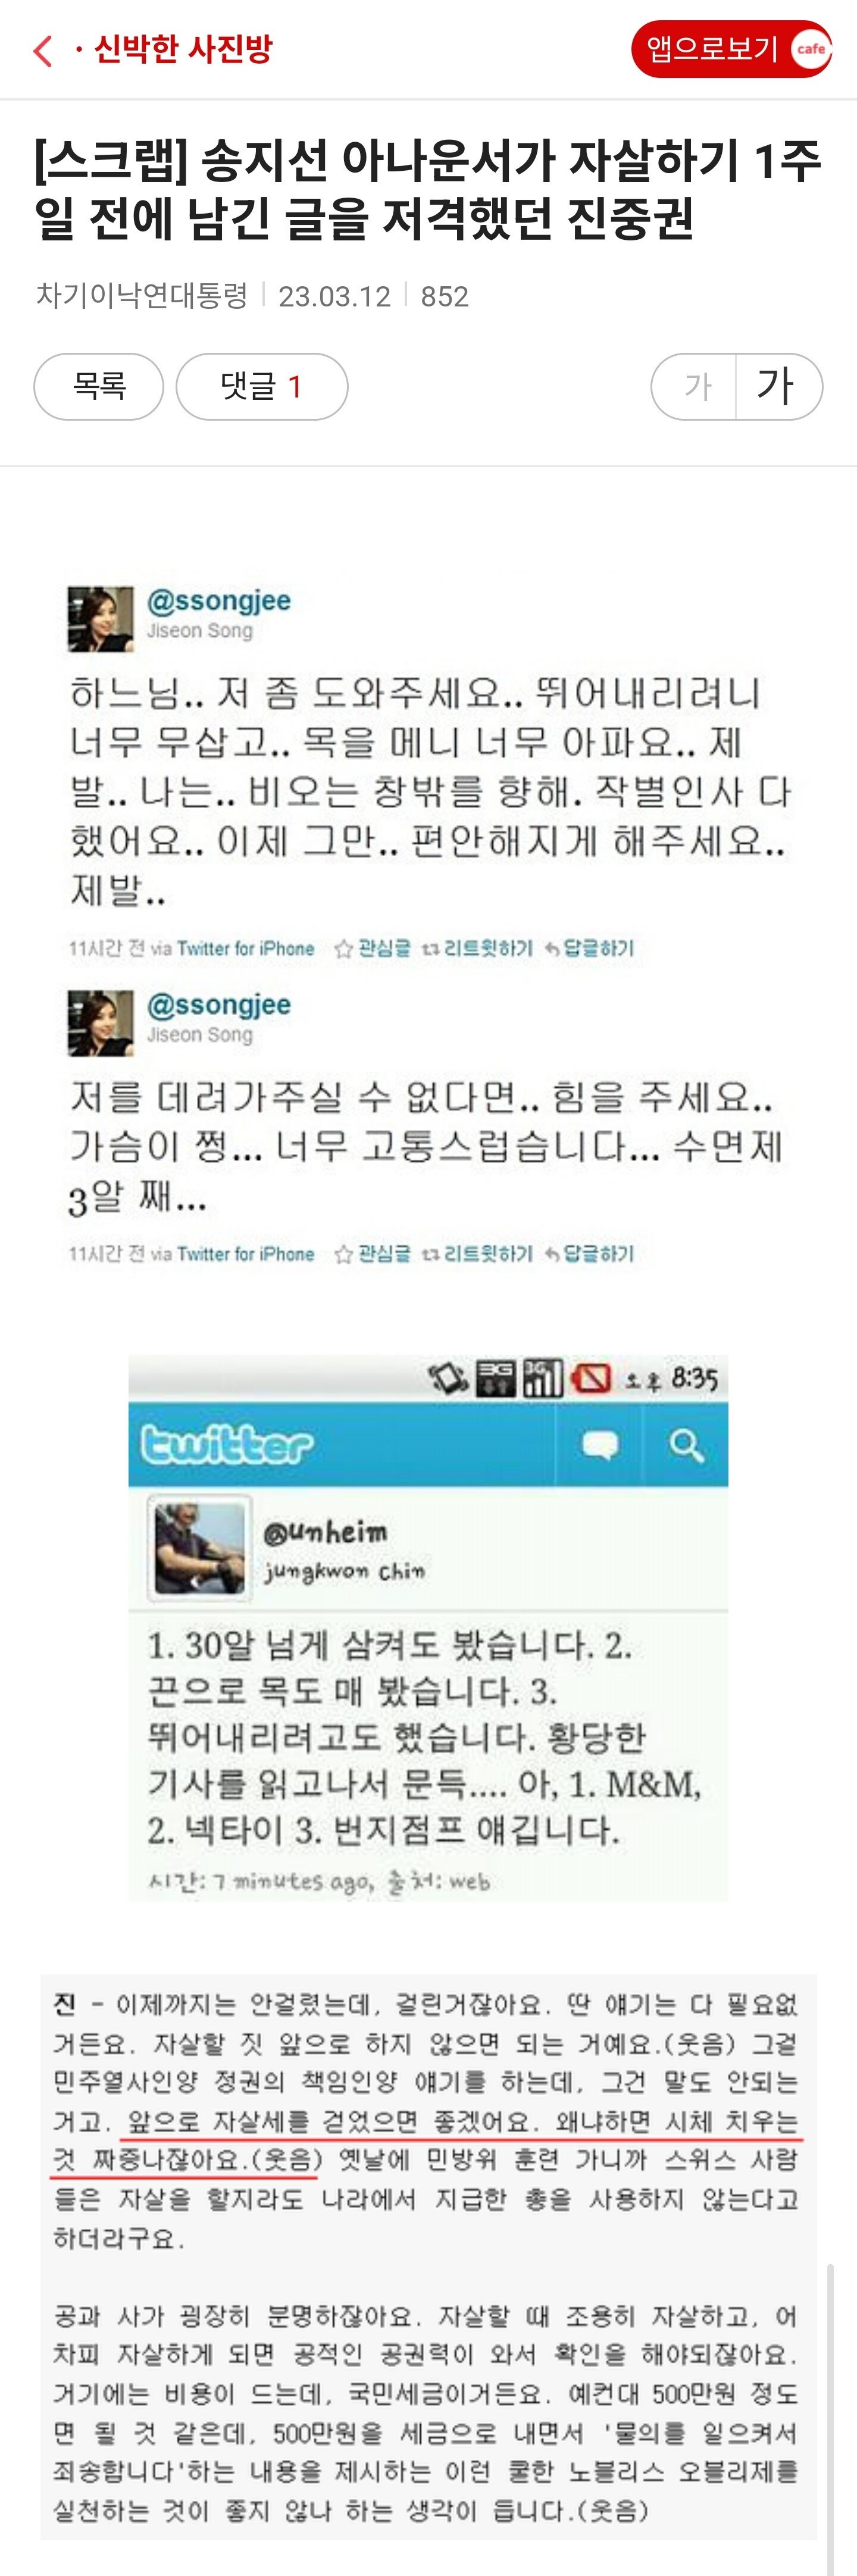
Task: Click 답글하기 reply in second tweet
Action: 589,1254
